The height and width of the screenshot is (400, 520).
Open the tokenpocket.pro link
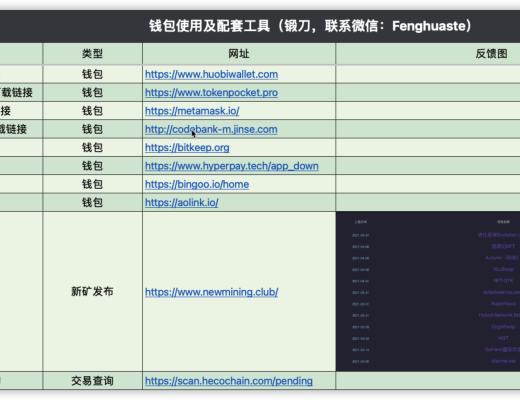coord(211,92)
